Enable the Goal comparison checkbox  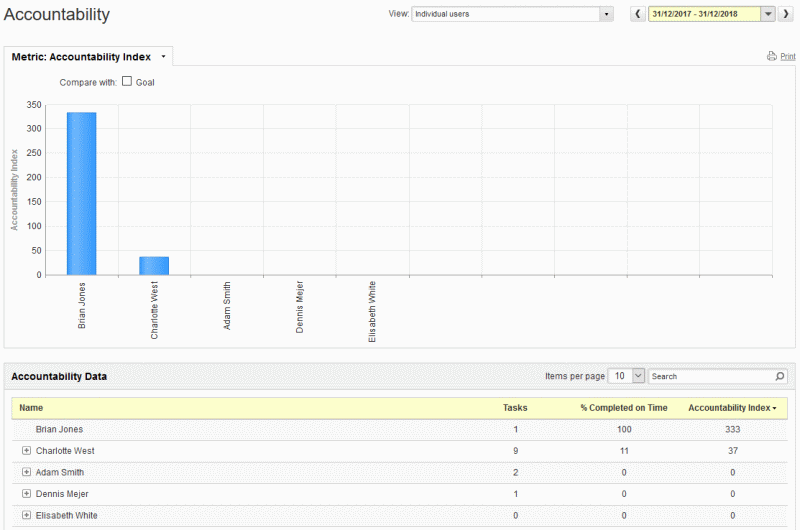(x=127, y=81)
